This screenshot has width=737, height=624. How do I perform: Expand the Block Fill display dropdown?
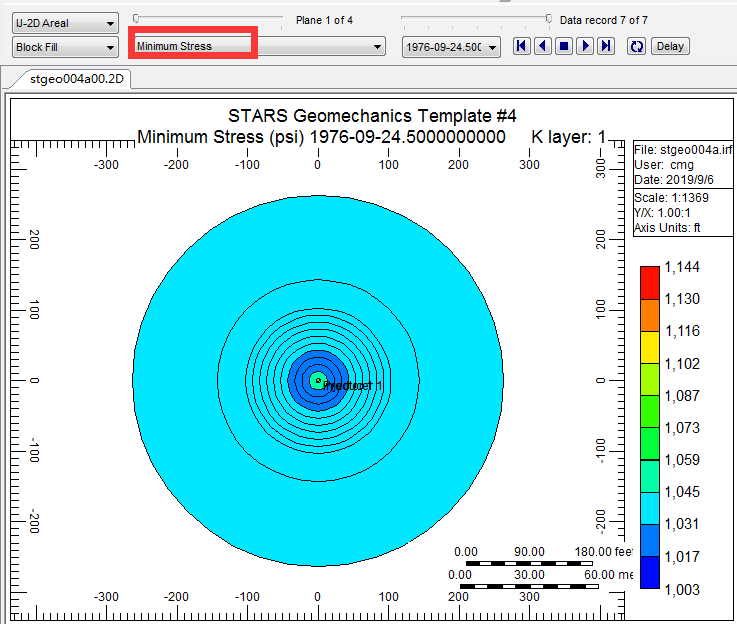pos(65,47)
